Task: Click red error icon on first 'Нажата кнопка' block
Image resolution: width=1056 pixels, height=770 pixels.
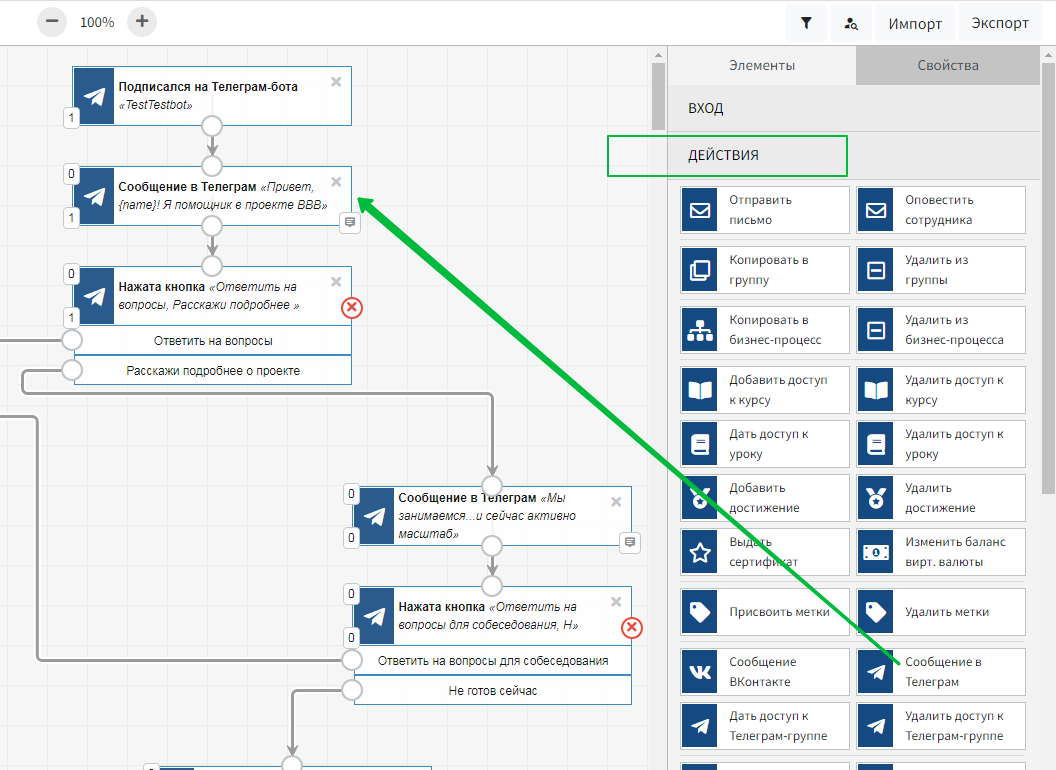Action: 352,308
